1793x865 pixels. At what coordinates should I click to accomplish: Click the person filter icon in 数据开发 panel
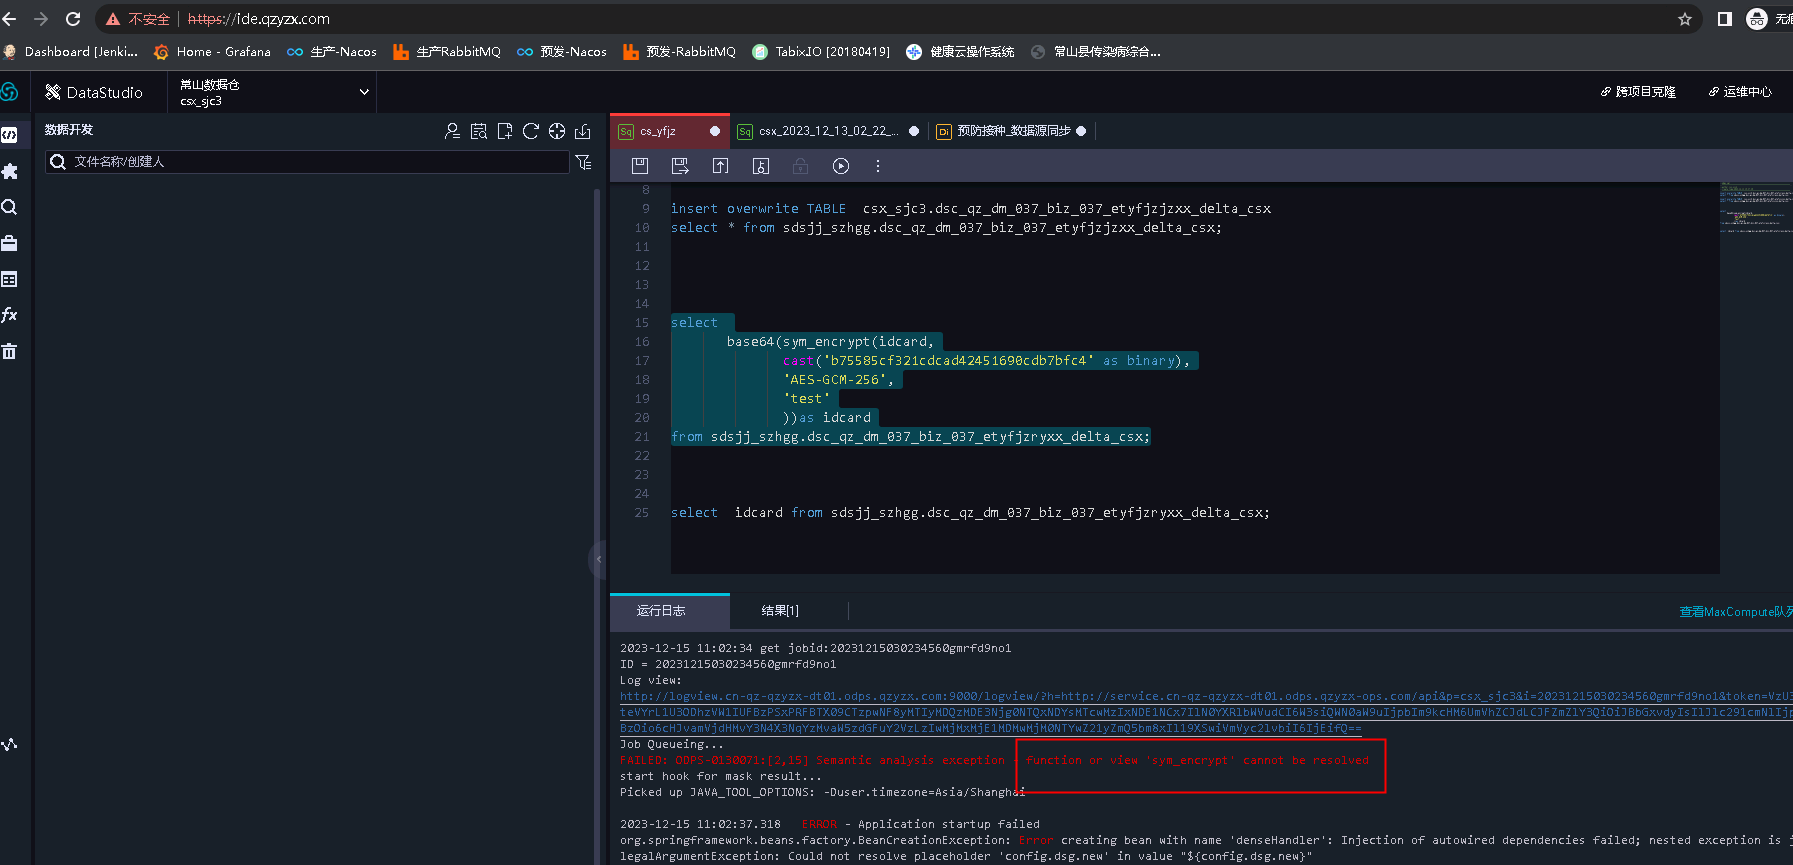coord(453,131)
